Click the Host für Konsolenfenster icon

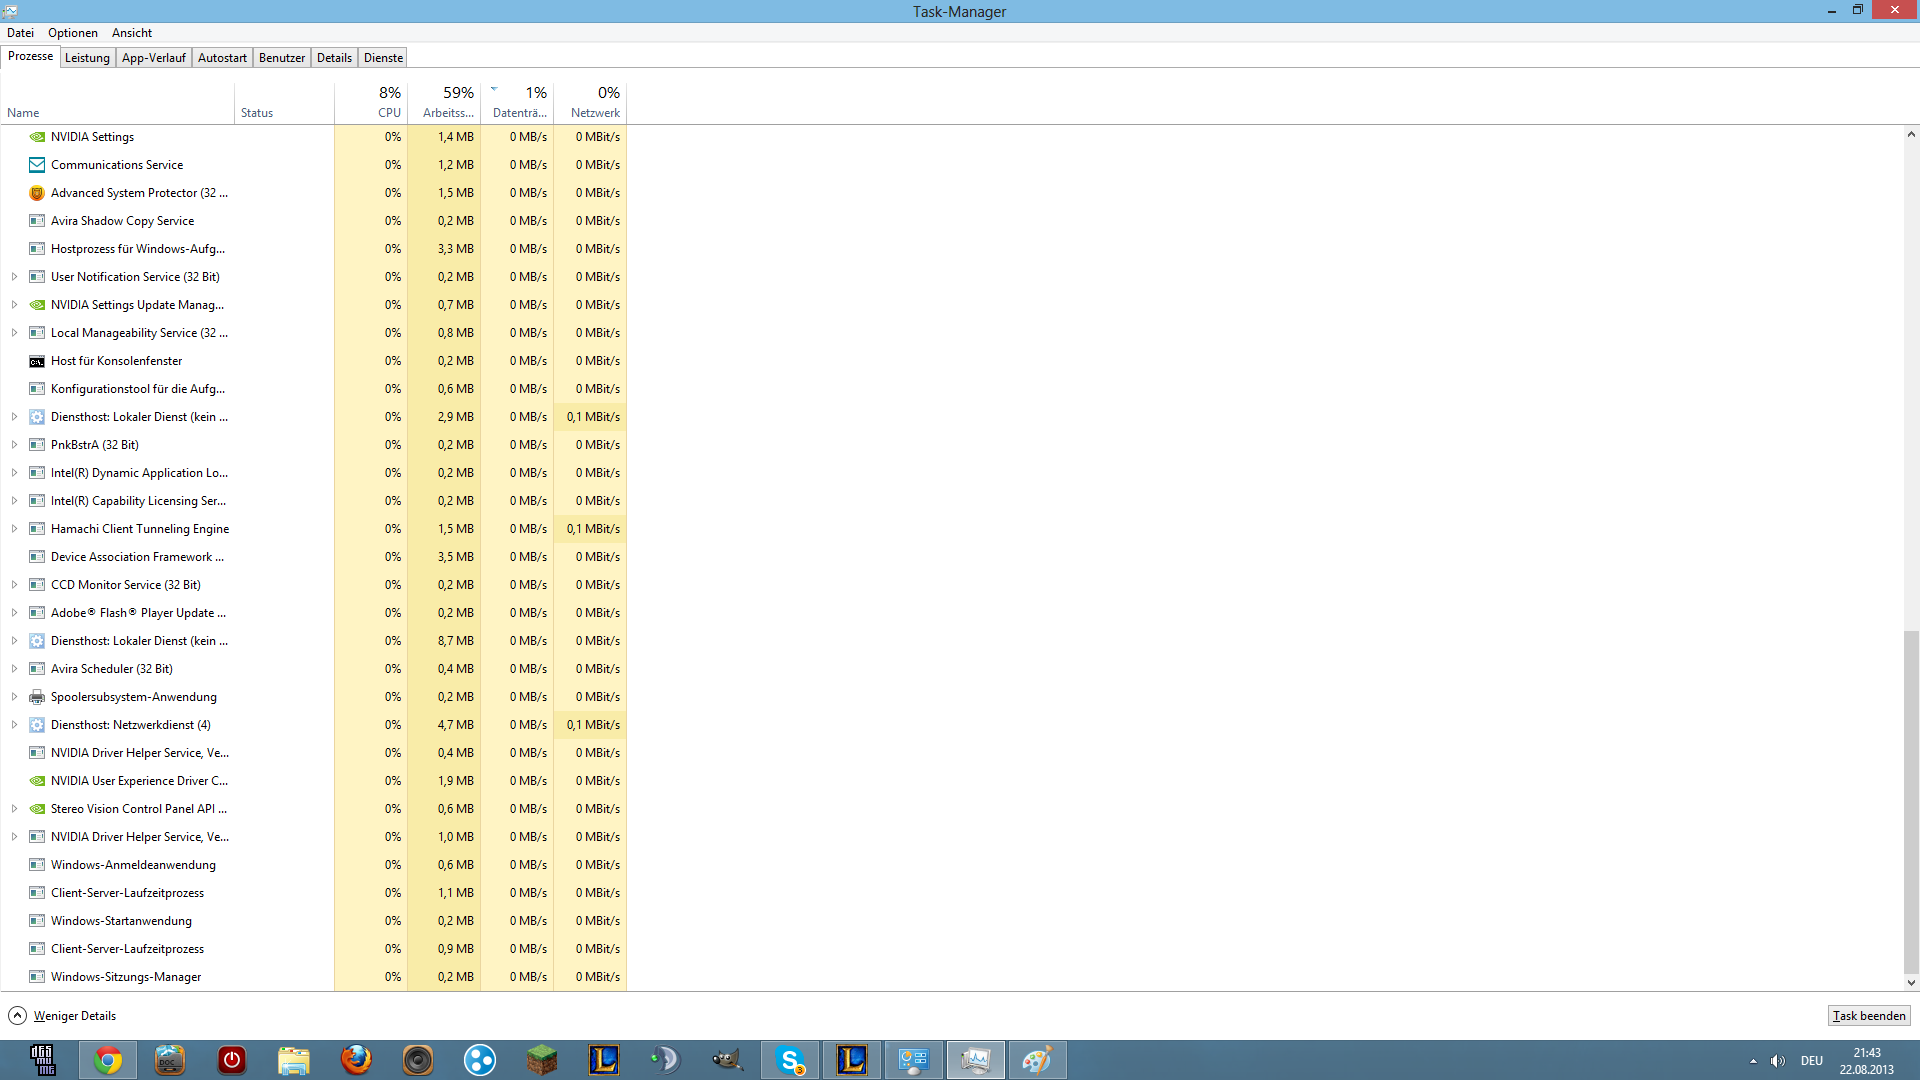click(37, 361)
